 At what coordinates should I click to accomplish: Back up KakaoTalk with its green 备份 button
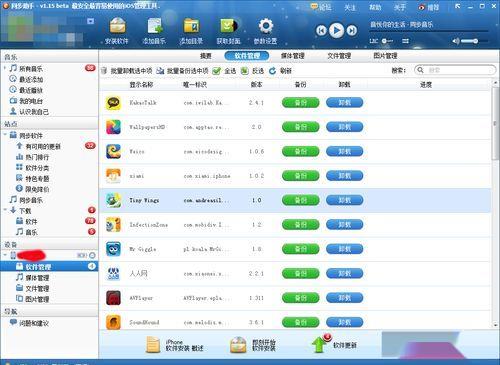pos(301,103)
